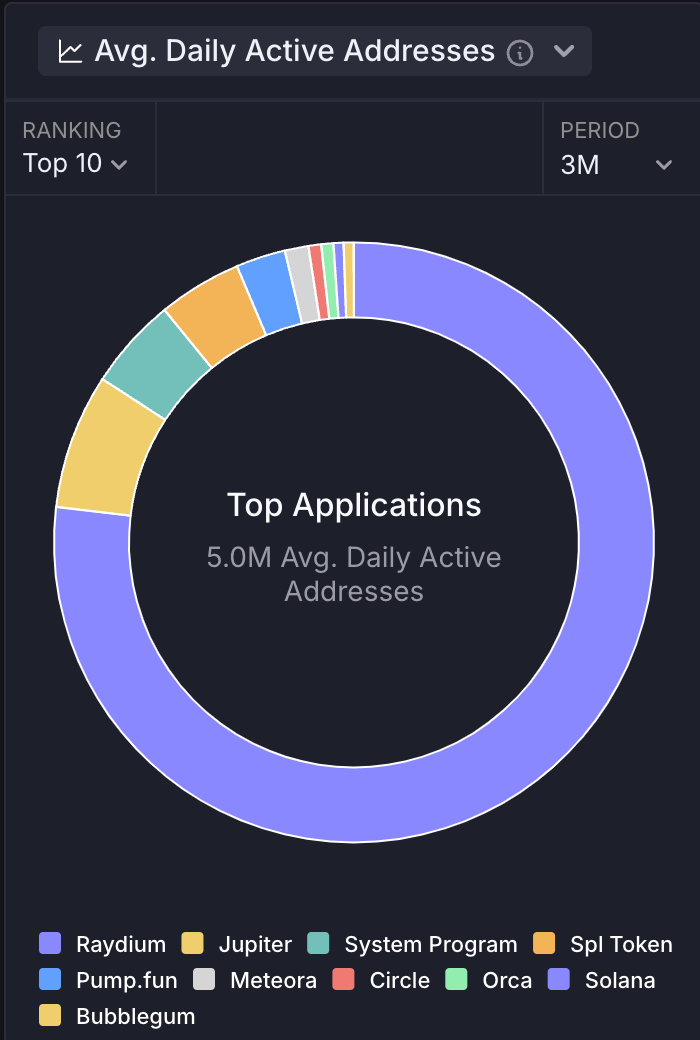Toggle Circle legend color swatch
Screen dimensions: 700x1040
pos(343,979)
